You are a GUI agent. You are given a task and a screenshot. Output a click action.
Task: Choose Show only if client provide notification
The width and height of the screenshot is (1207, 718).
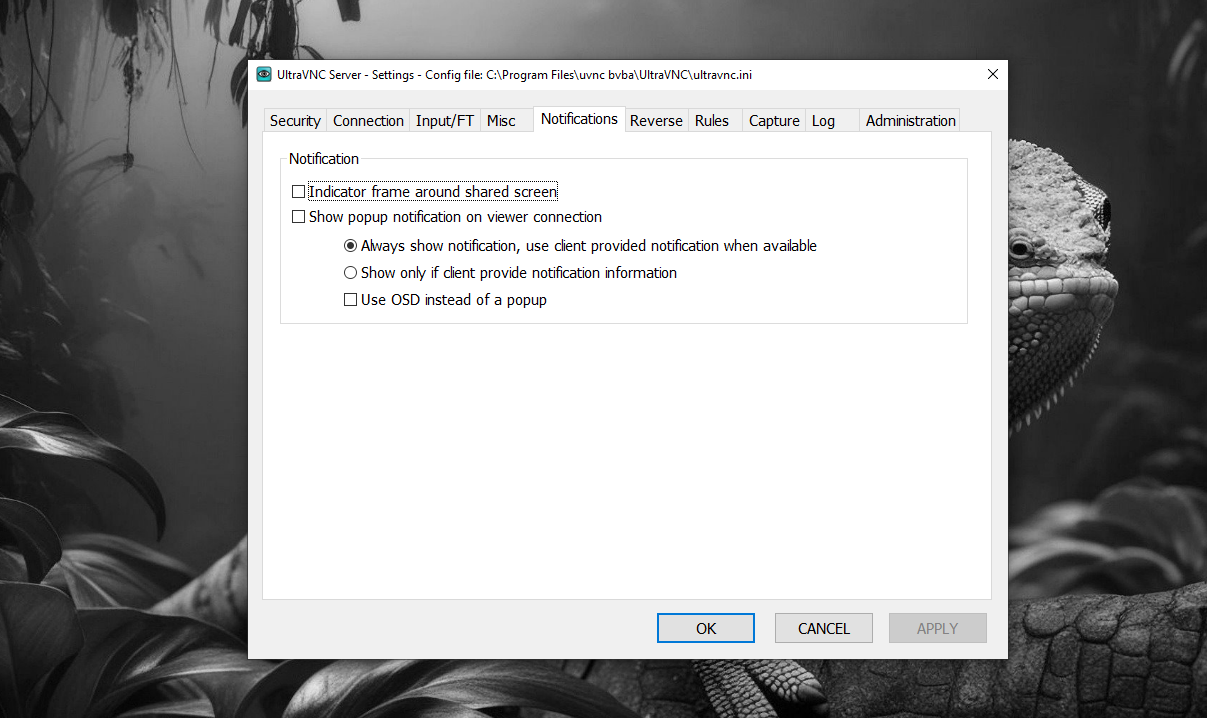click(350, 273)
